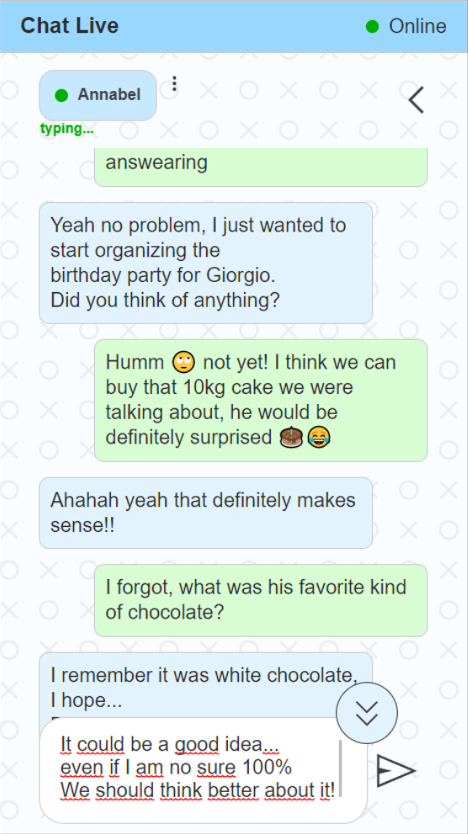
Task: Jump to latest messages with double-chevron button
Action: click(367, 713)
